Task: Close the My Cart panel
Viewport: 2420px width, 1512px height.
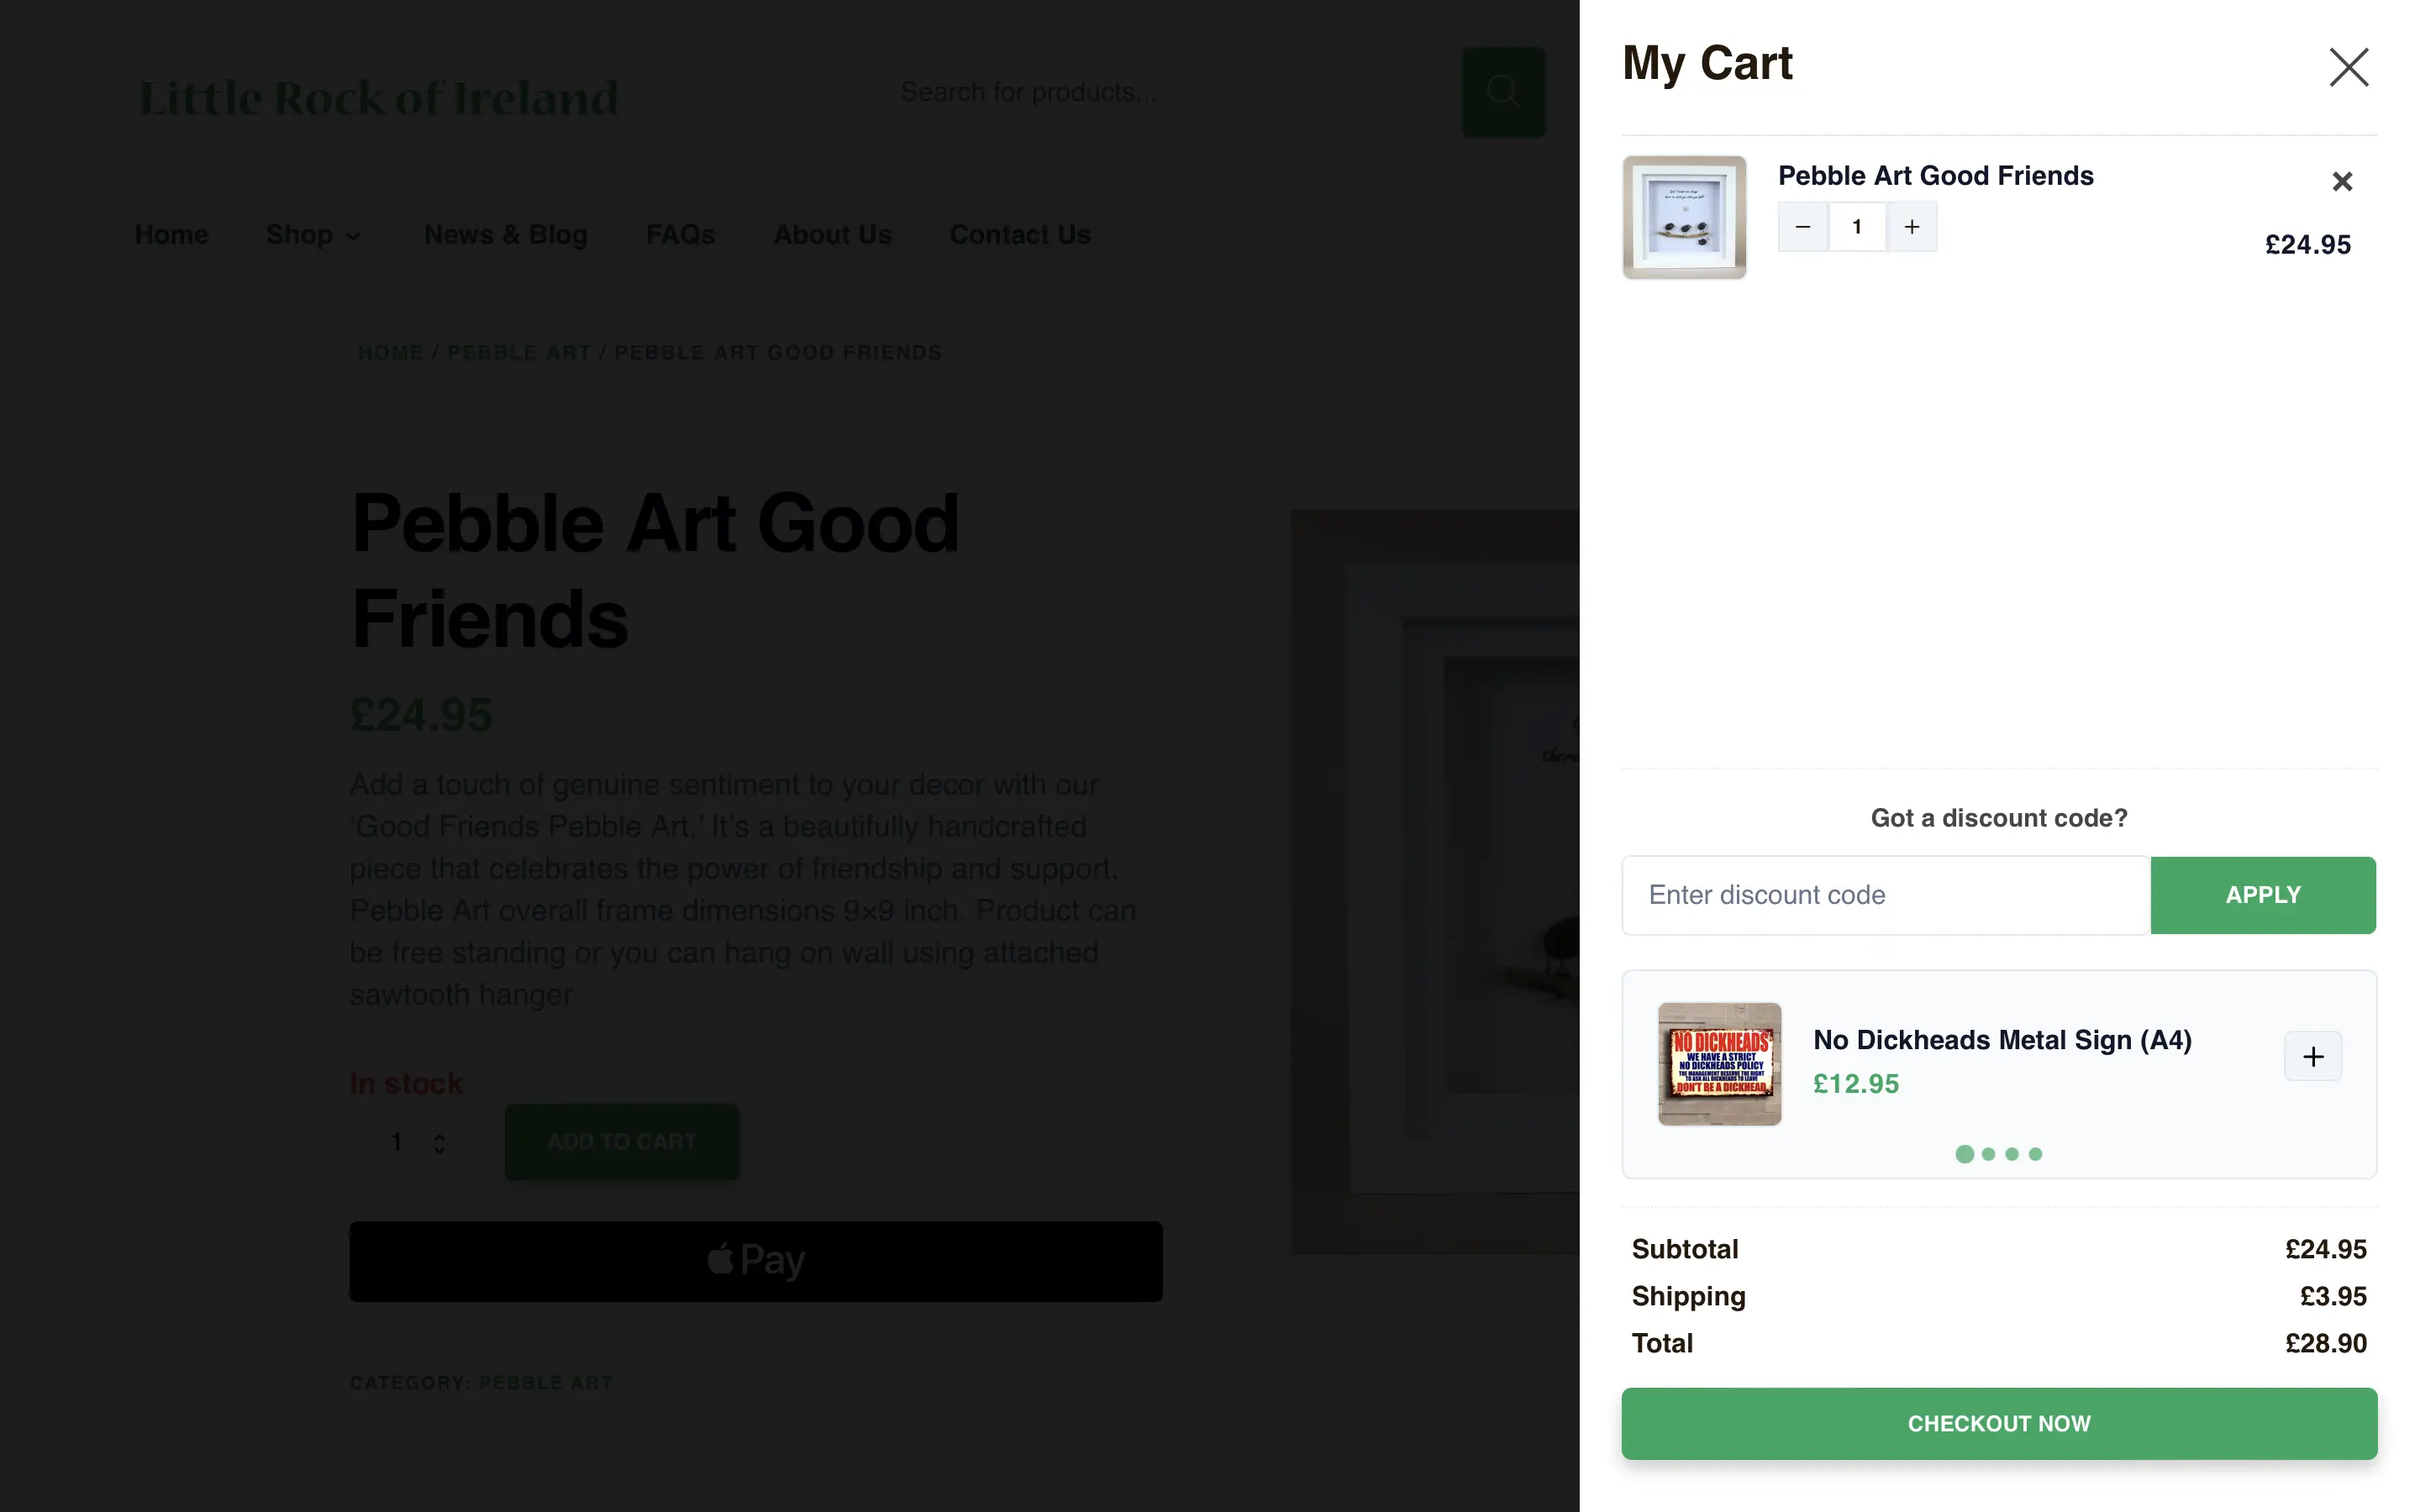Action: [x=2347, y=67]
